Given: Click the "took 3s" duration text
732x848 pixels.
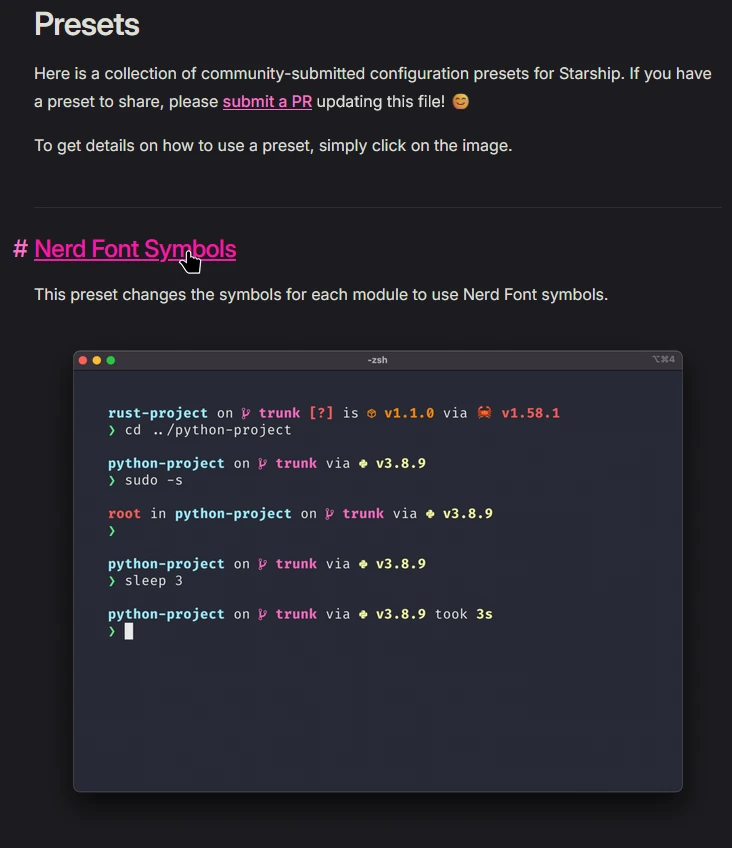Looking at the screenshot, I should [x=463, y=614].
